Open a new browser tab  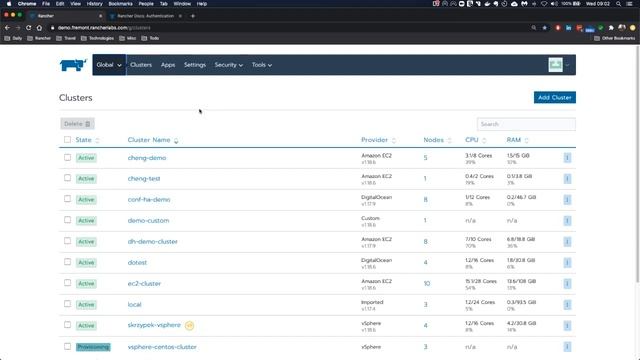[193, 16]
